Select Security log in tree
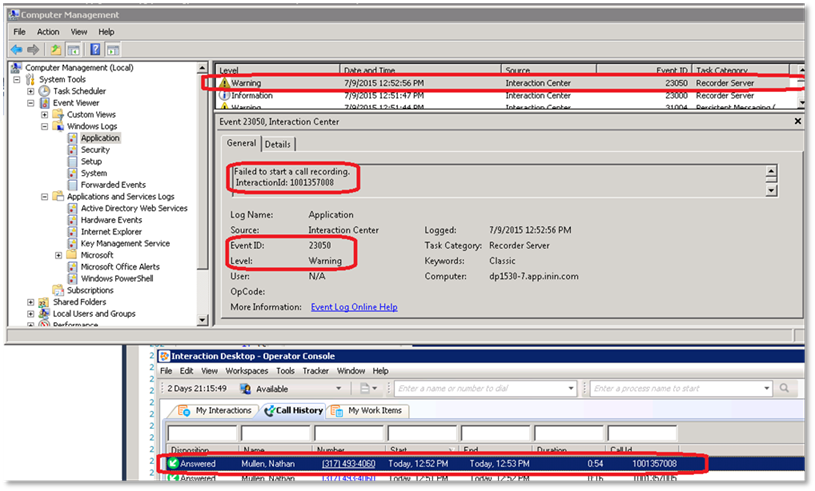 (95, 150)
